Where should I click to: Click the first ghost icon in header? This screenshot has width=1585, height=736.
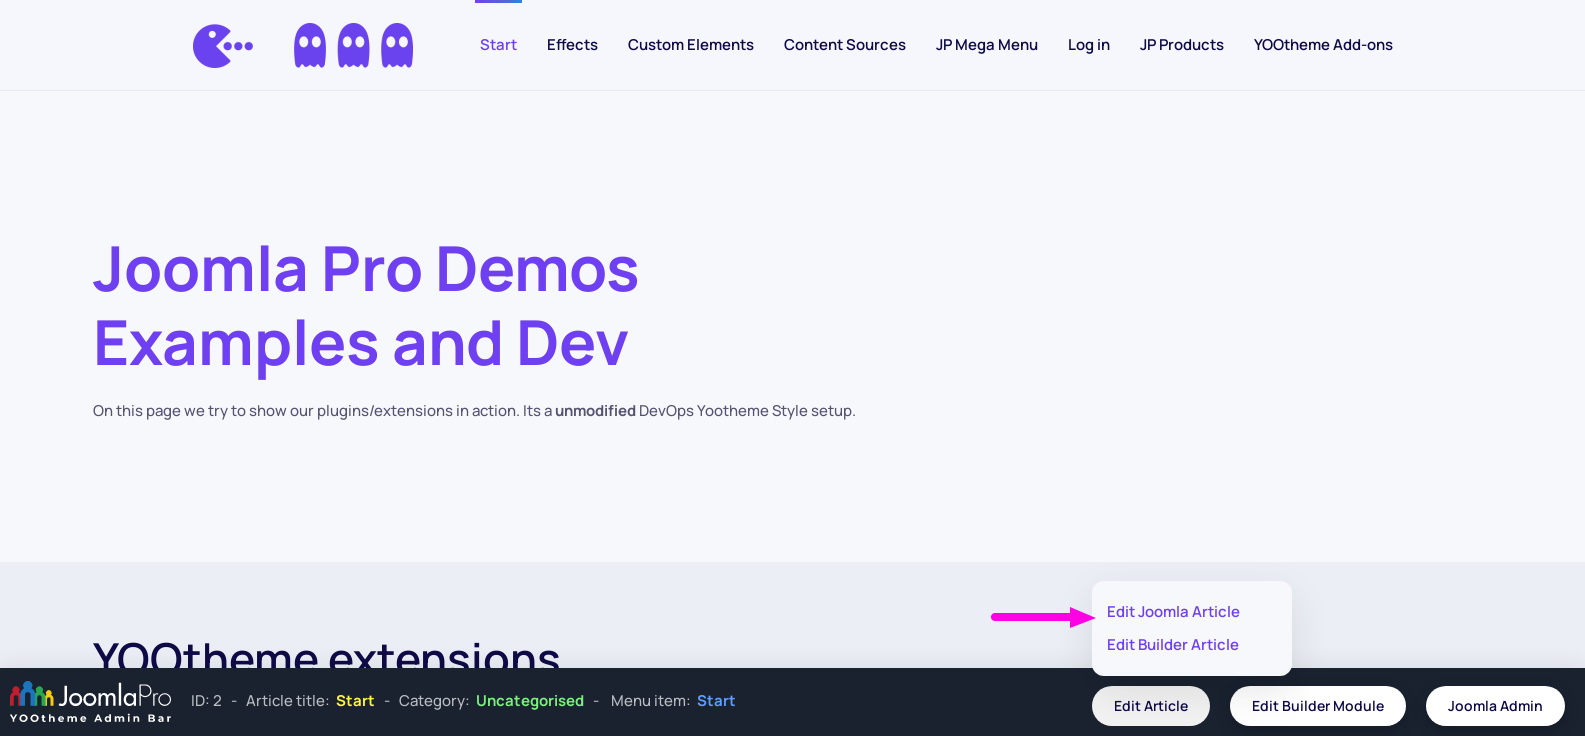pyautogui.click(x=310, y=46)
